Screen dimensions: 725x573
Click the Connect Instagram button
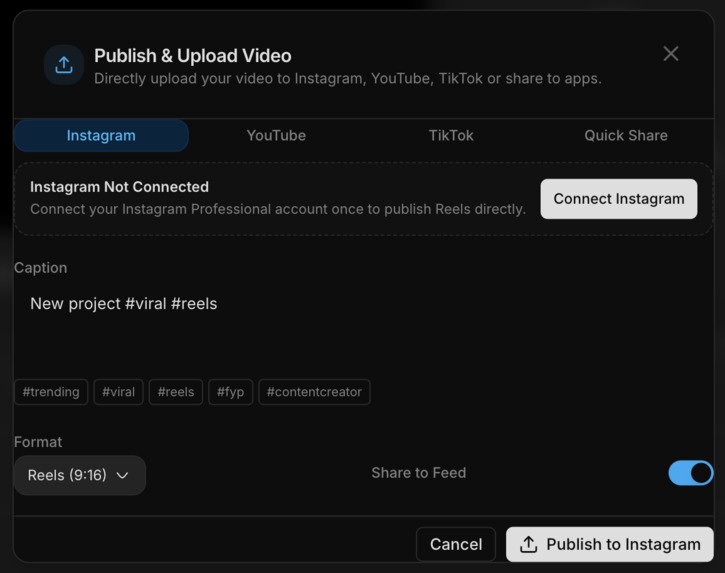[619, 199]
